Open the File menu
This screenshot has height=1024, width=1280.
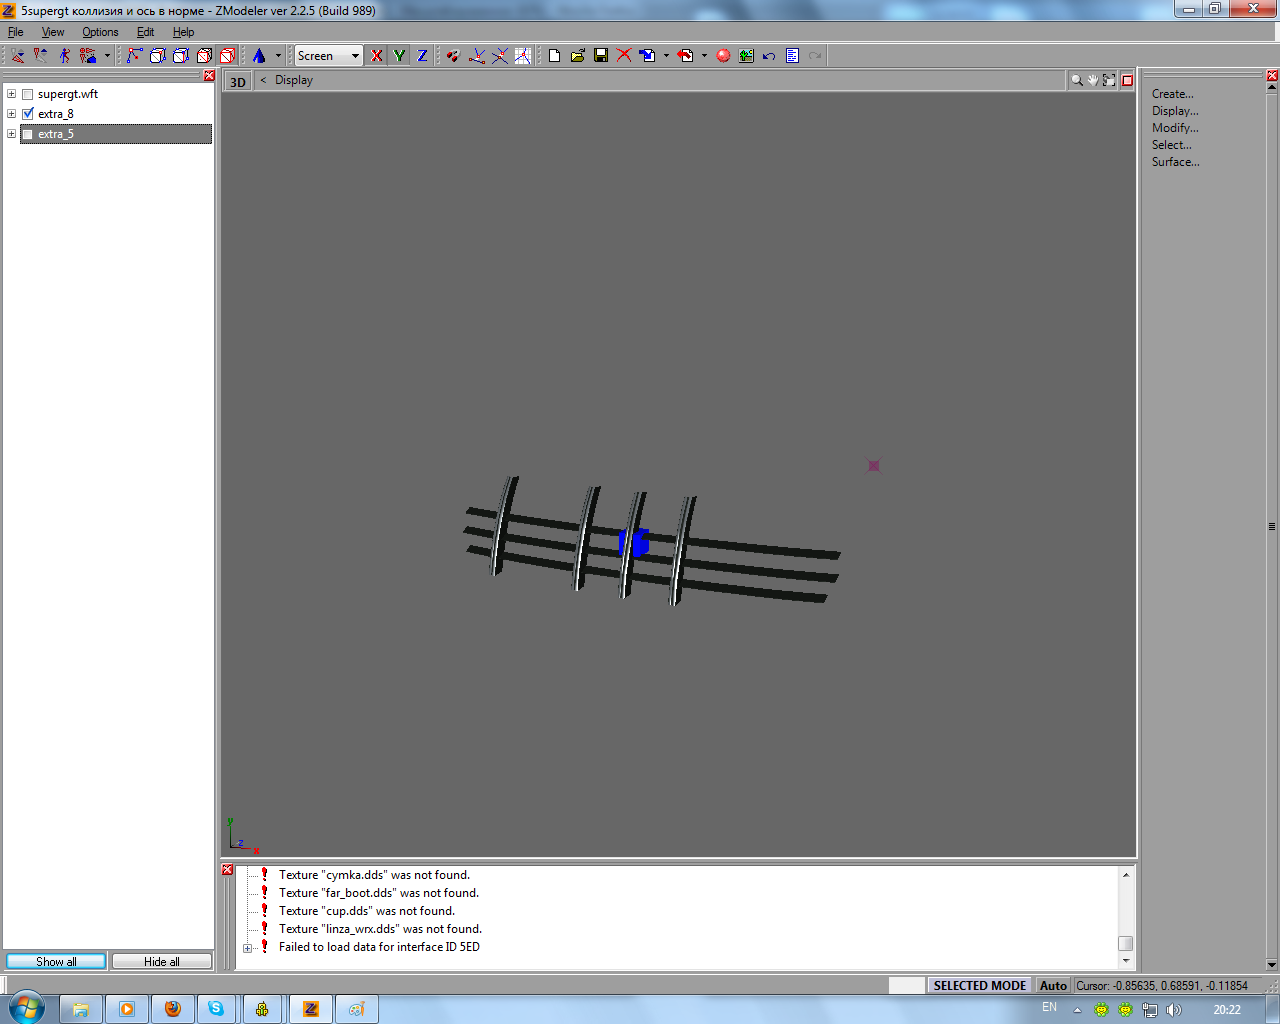pos(16,32)
